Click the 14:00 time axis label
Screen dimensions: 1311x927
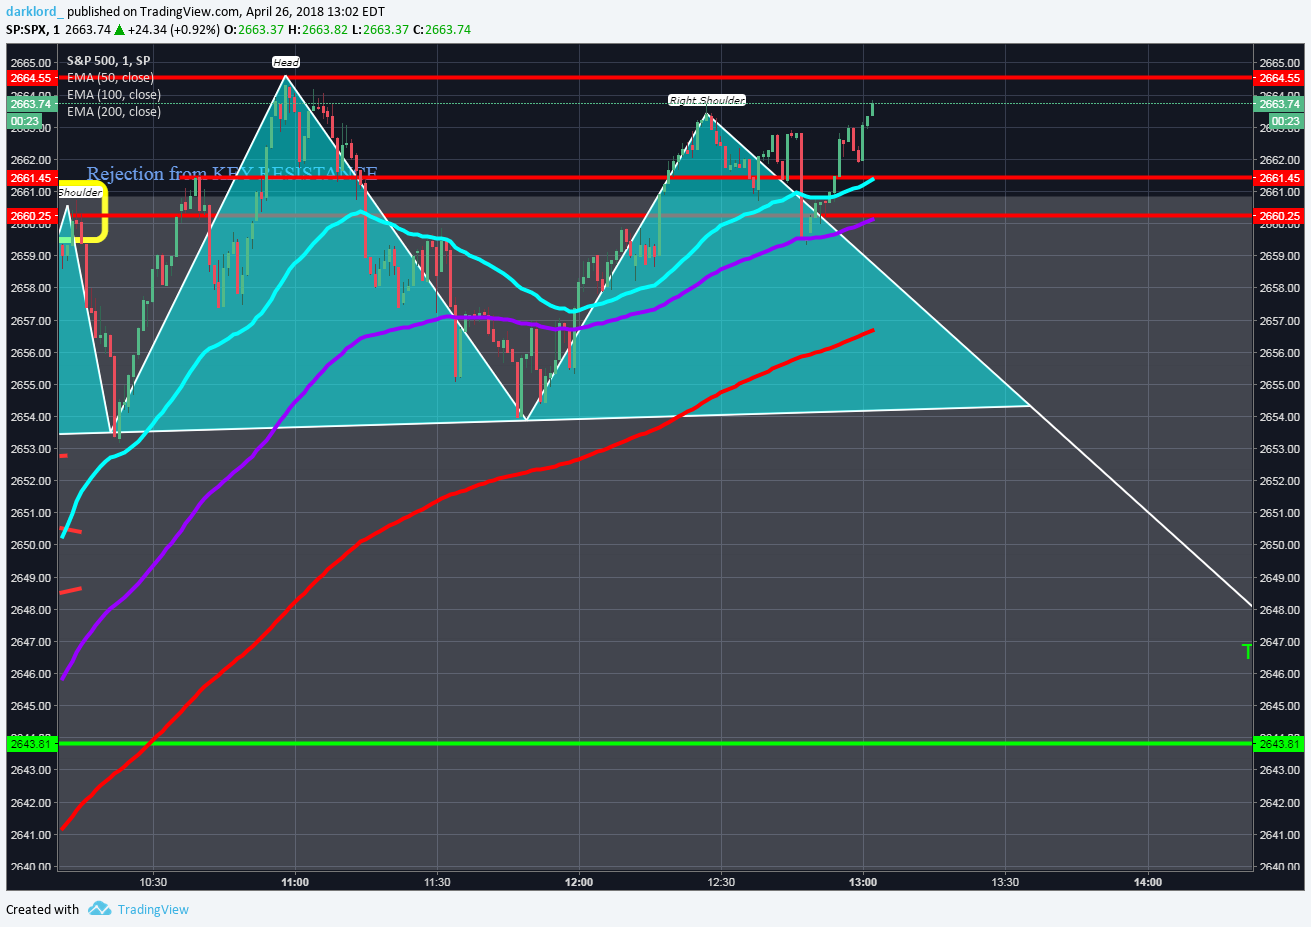tap(1148, 882)
